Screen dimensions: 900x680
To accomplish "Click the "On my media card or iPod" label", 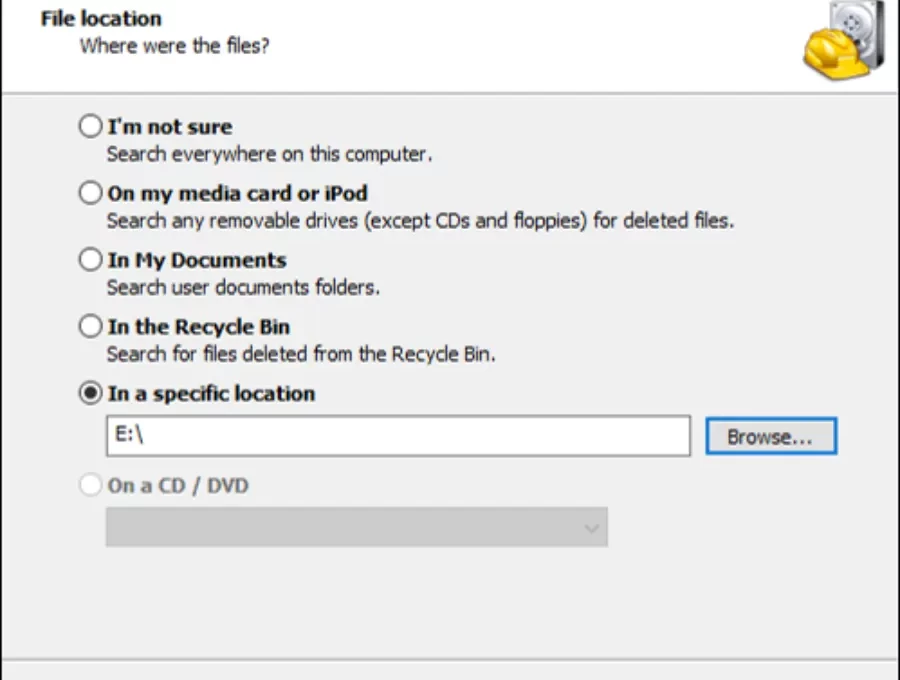I will click(x=238, y=193).
